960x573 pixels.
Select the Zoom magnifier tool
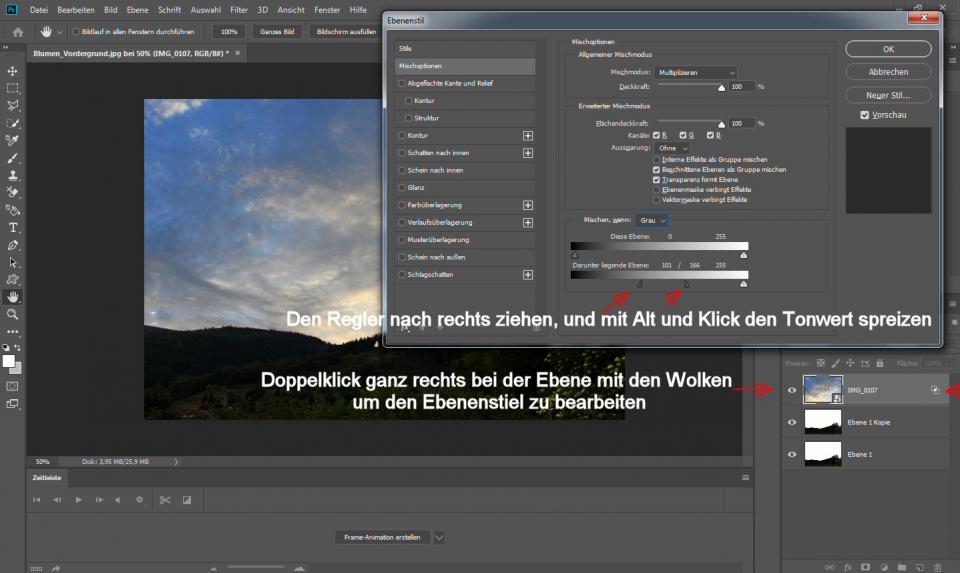[13, 314]
